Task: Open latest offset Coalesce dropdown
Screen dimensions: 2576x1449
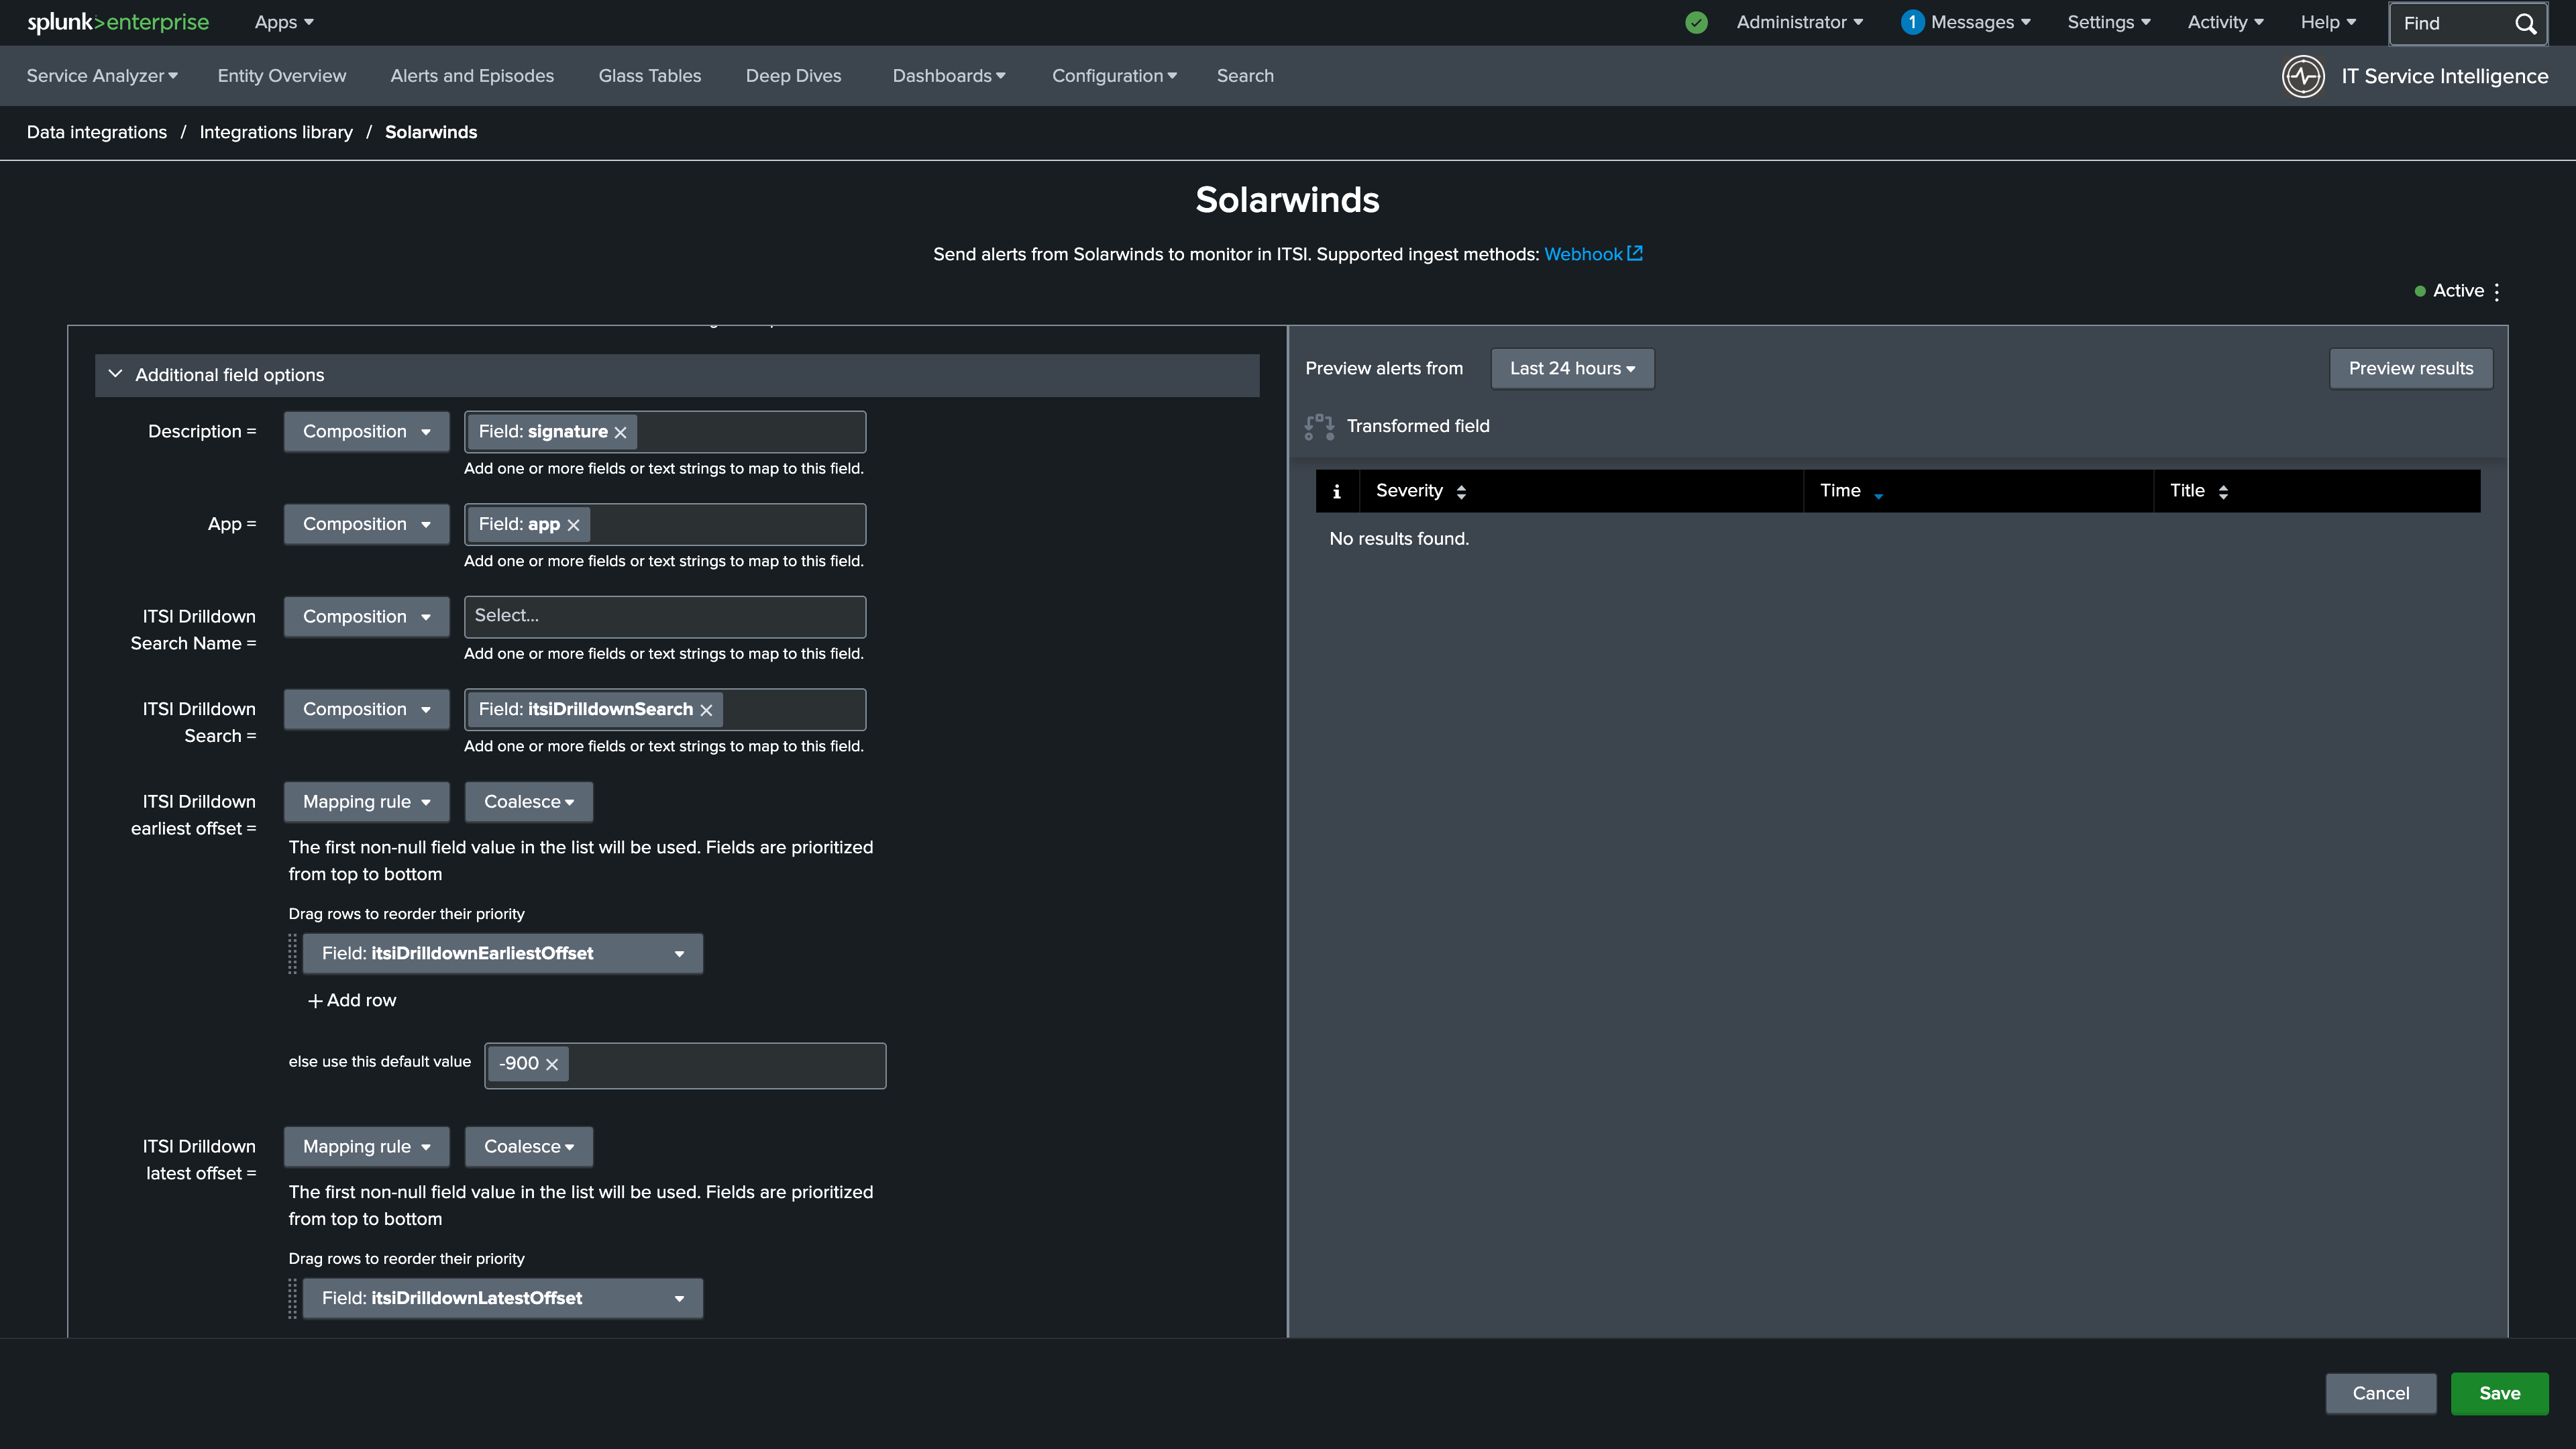Action: 529,1147
